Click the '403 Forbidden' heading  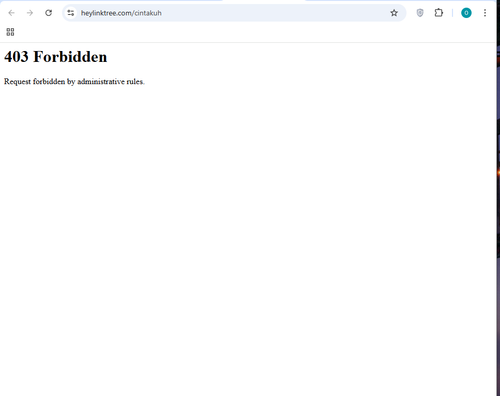click(56, 57)
